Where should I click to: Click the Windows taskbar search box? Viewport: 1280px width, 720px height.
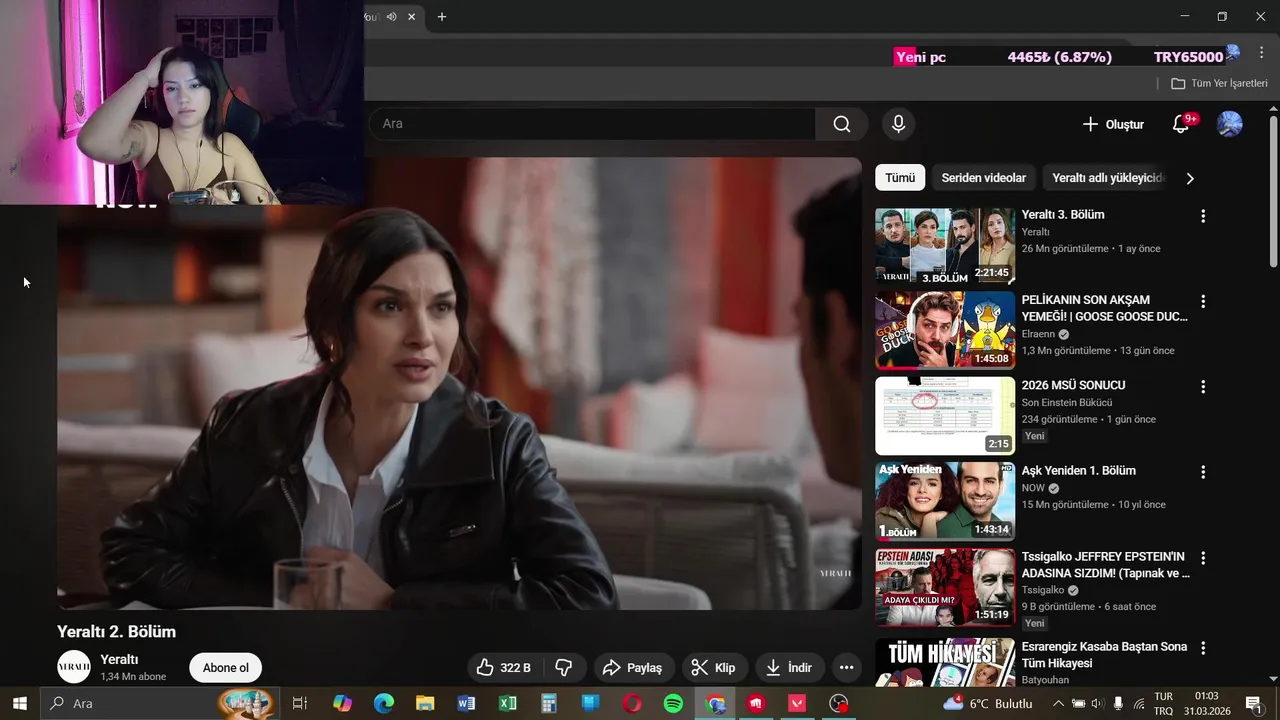(160, 704)
